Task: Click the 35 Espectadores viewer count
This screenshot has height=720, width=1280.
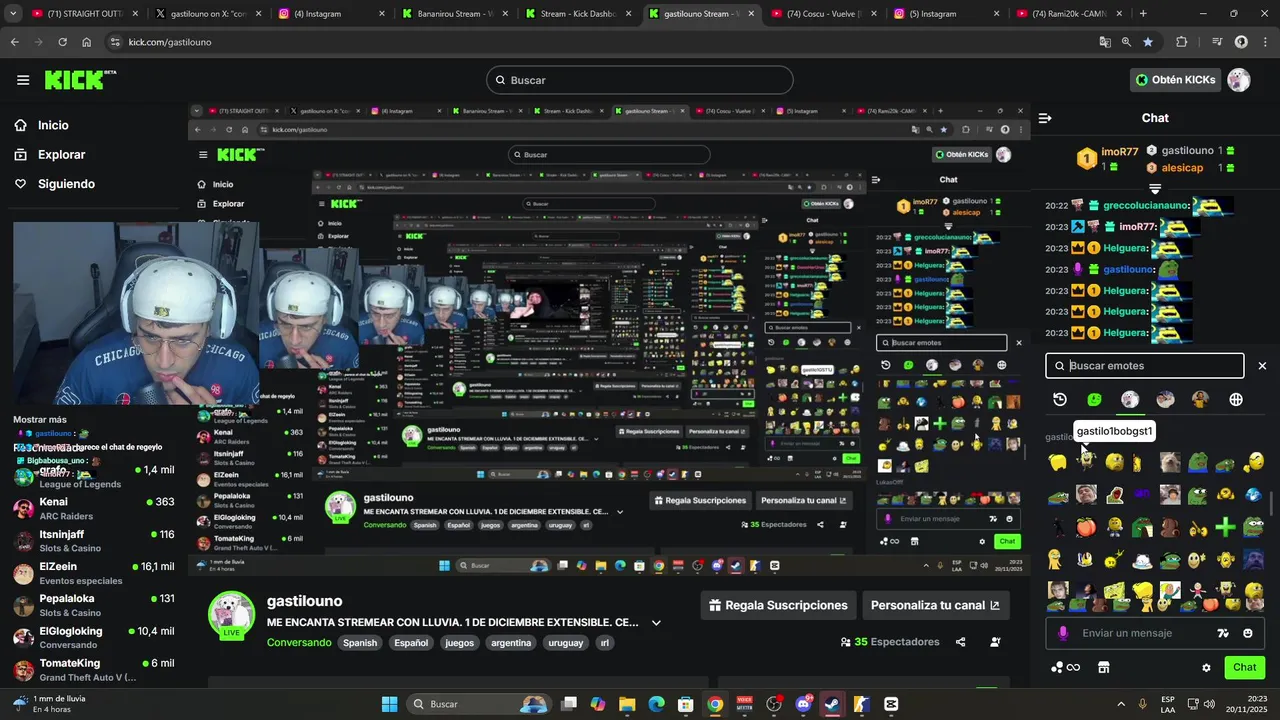Action: click(890, 642)
